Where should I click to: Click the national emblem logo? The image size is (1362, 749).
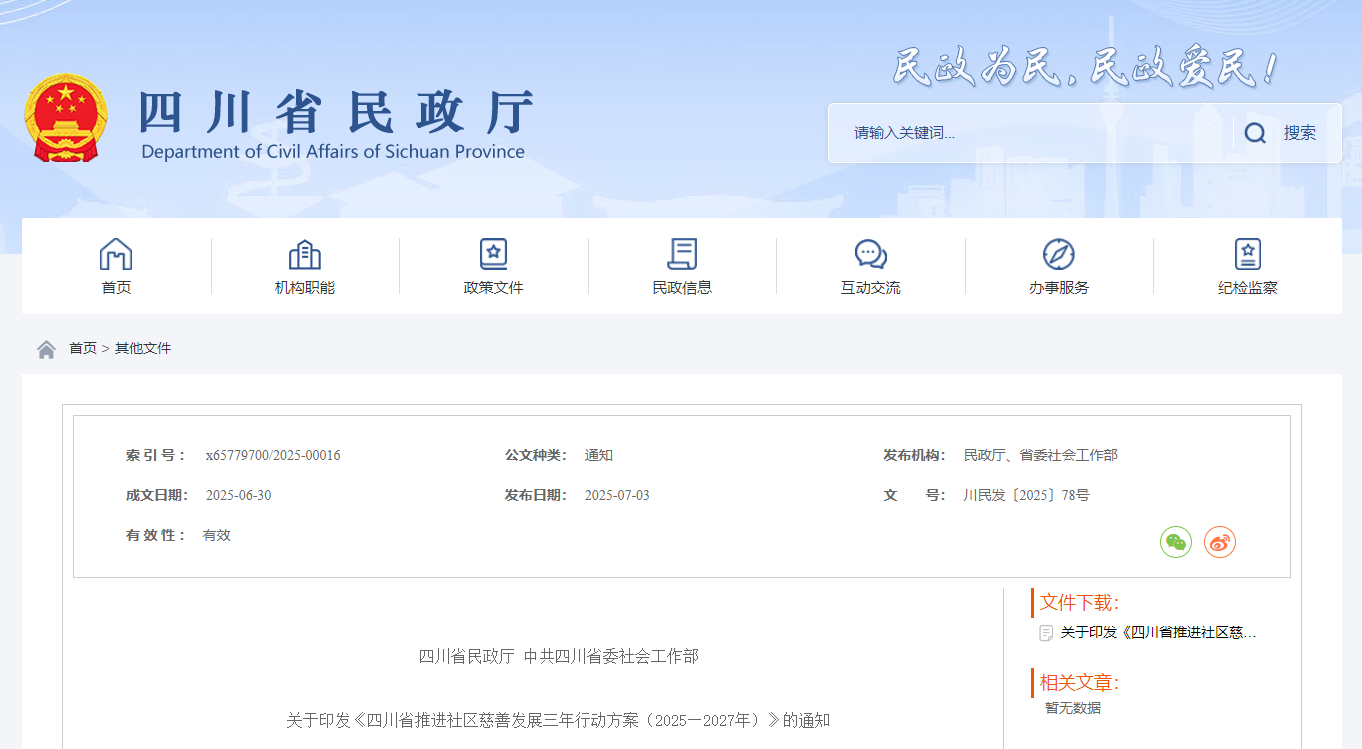[65, 118]
